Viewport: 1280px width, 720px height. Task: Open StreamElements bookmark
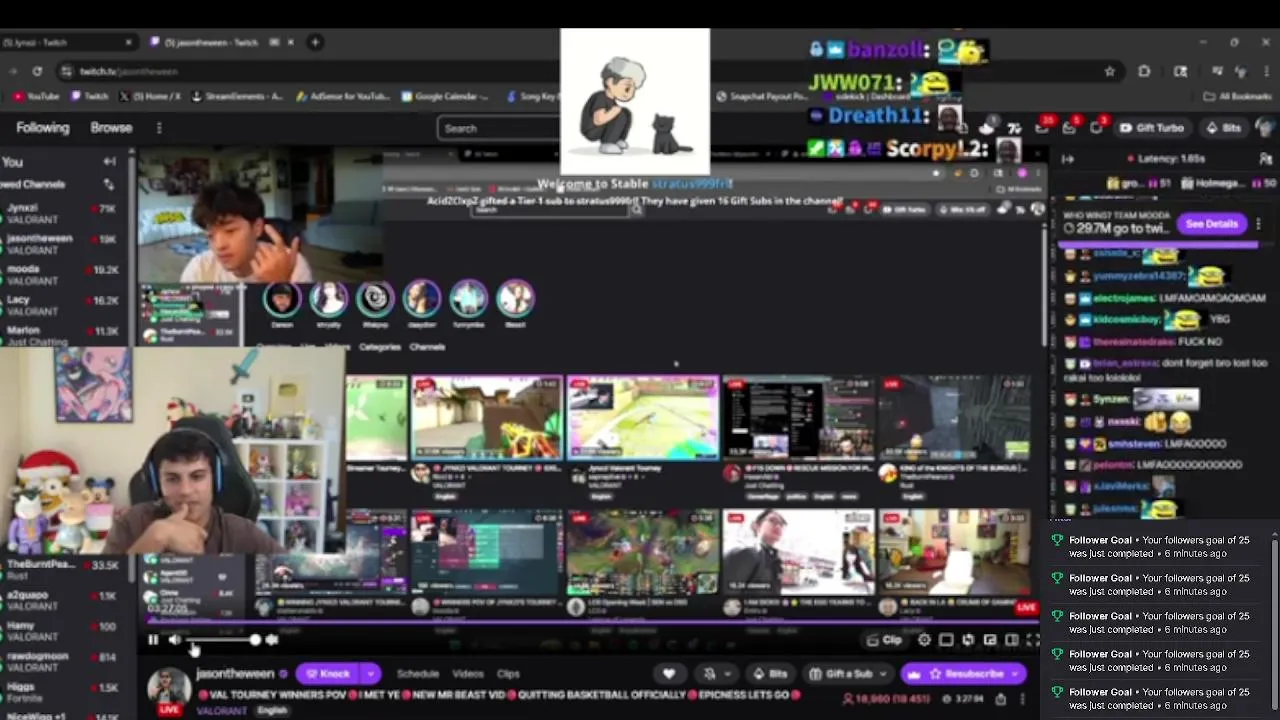coord(237,97)
